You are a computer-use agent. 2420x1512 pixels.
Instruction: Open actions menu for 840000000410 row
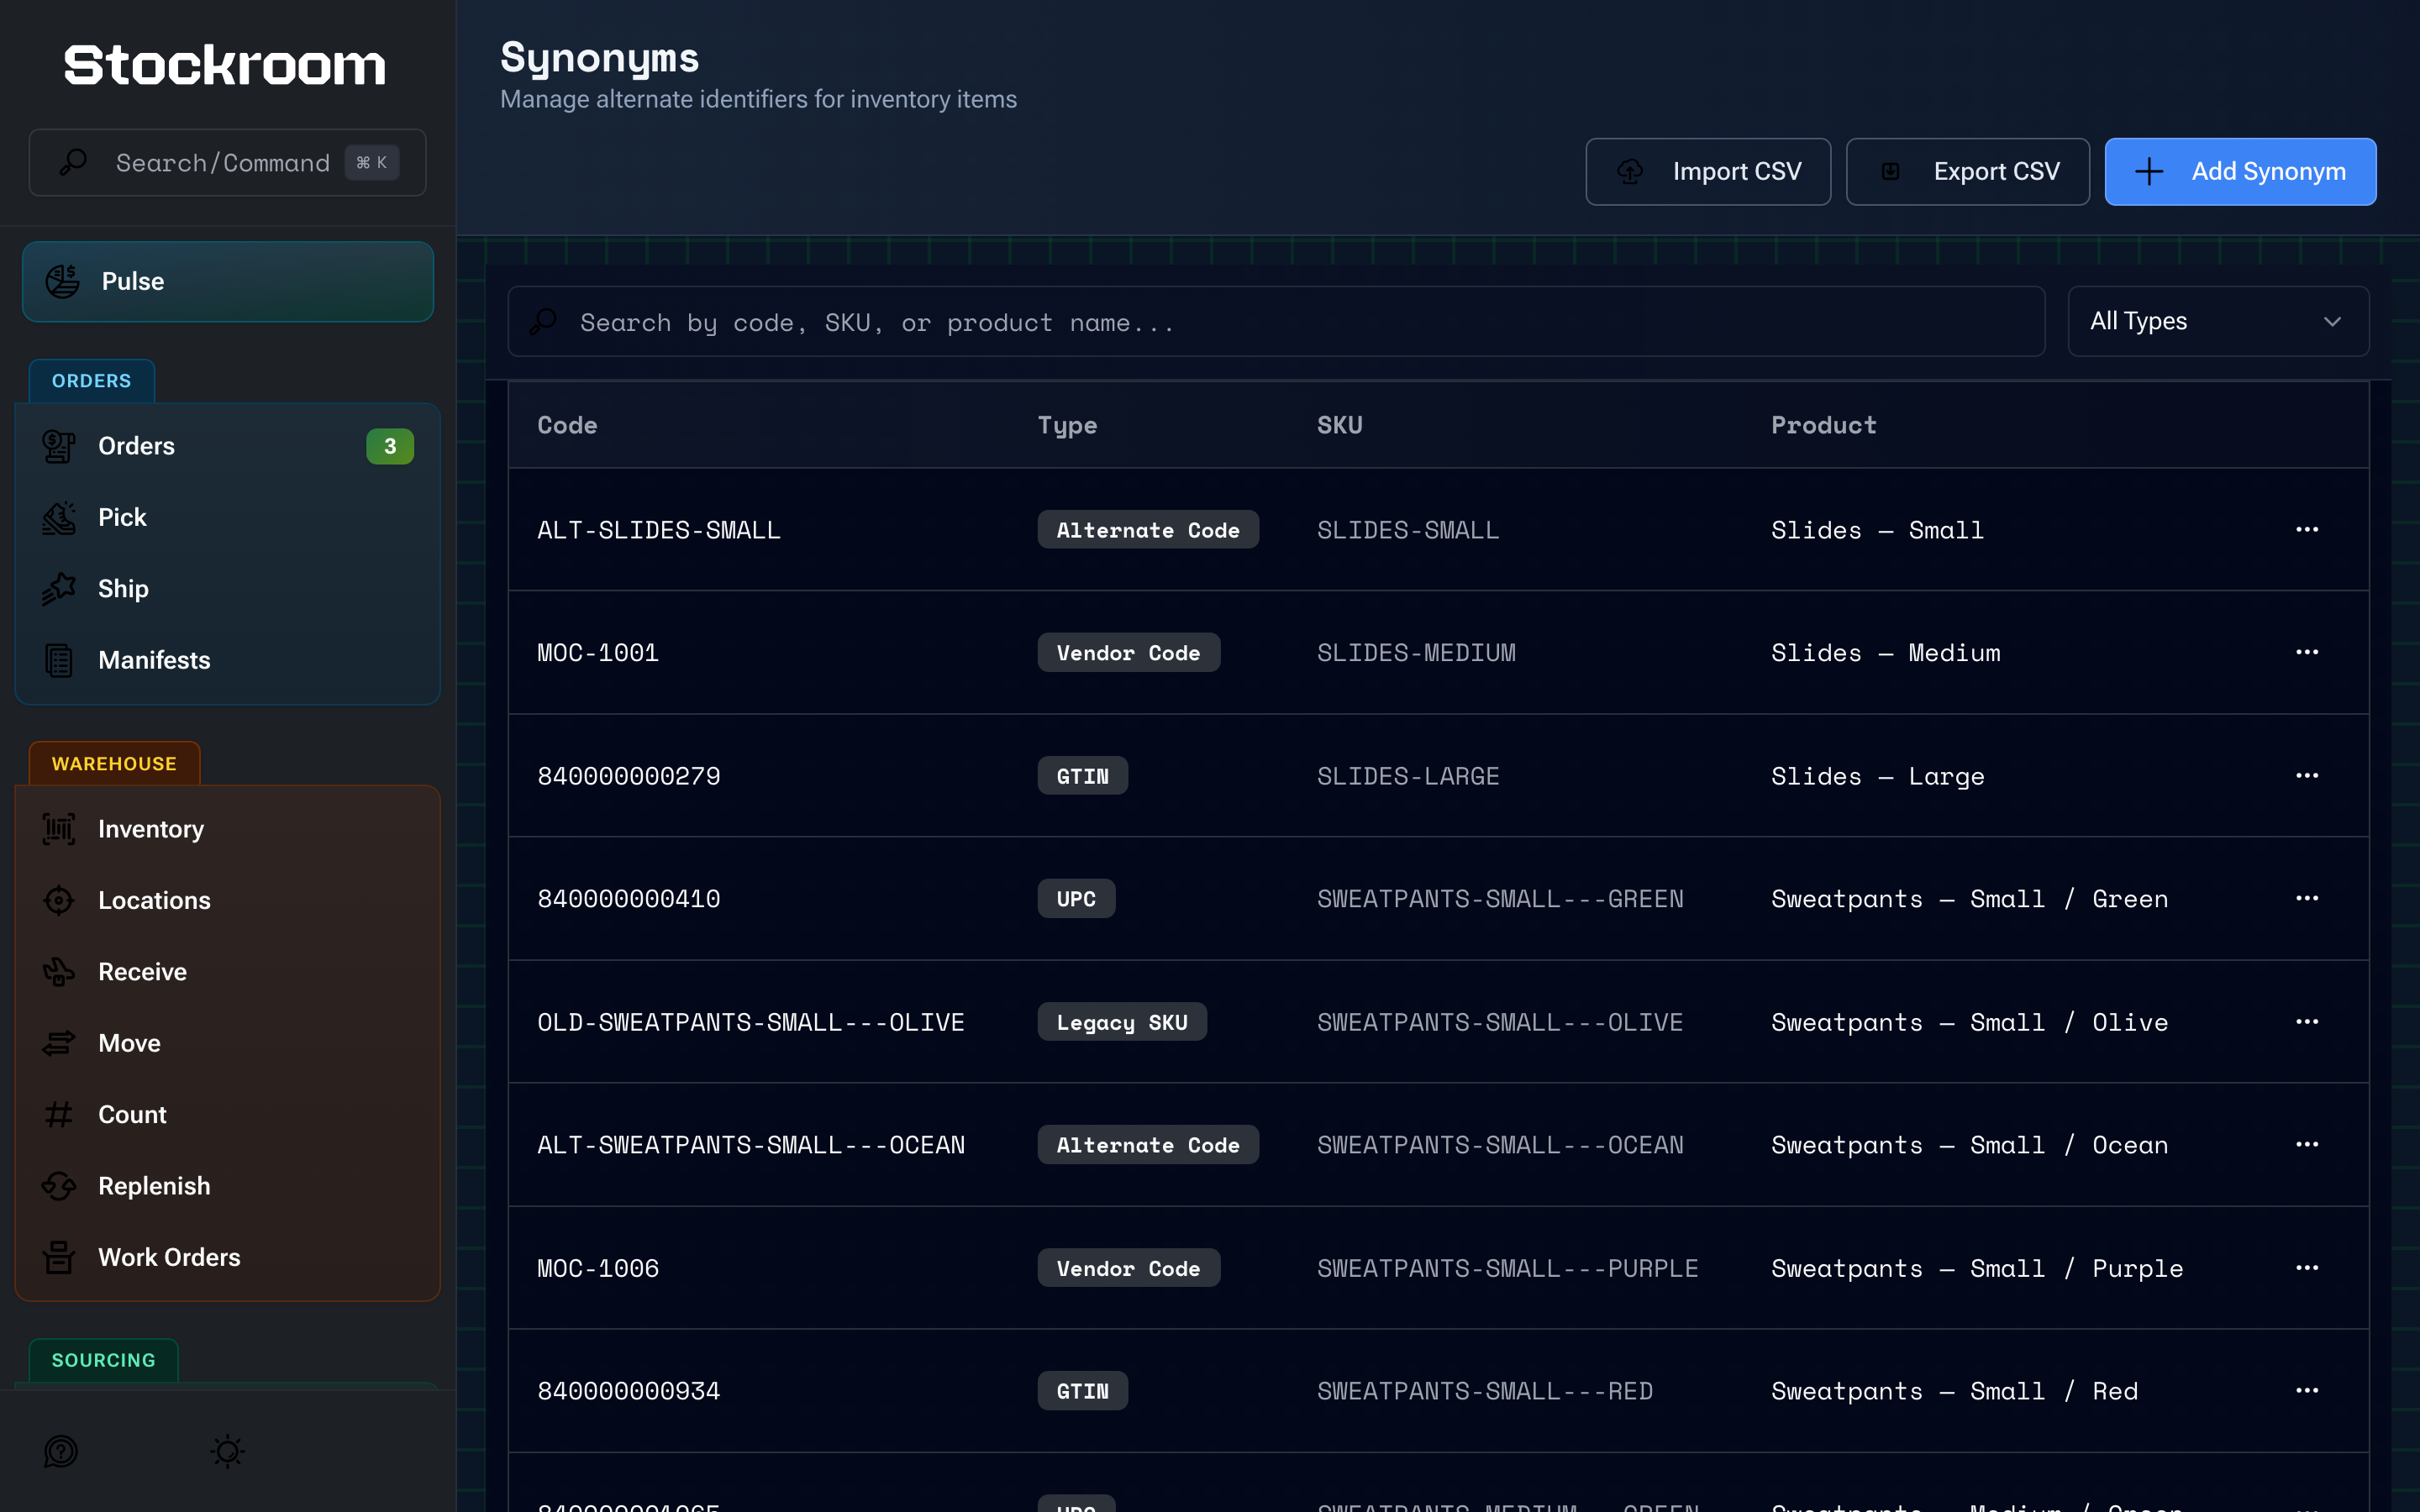click(2306, 898)
